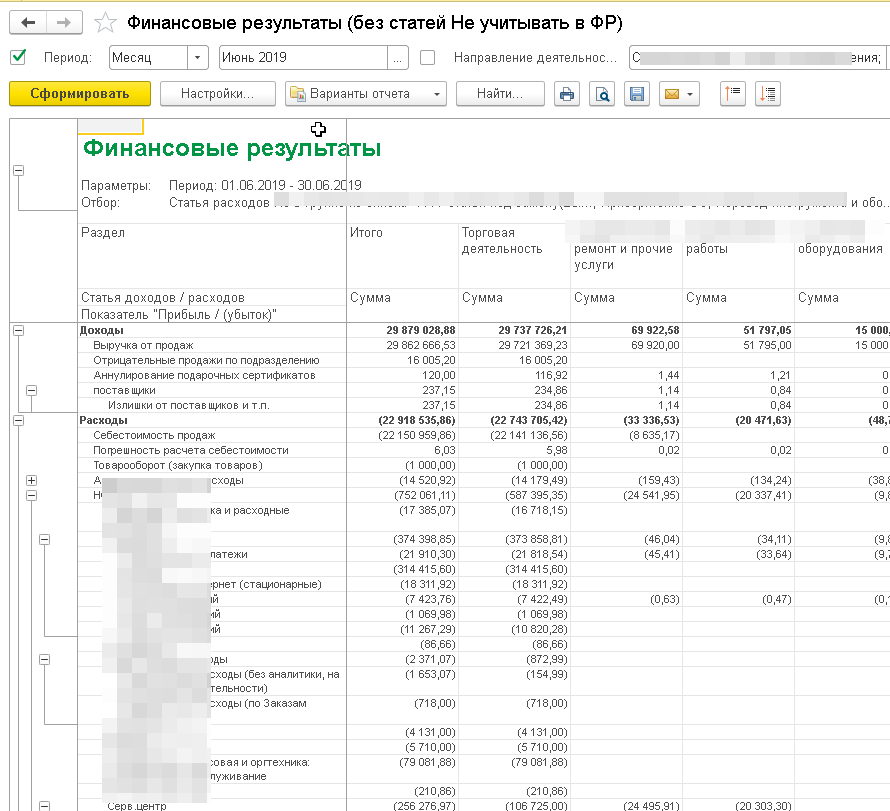Open dropdown arrow next to email icon
890x811 pixels.
(x=690, y=94)
